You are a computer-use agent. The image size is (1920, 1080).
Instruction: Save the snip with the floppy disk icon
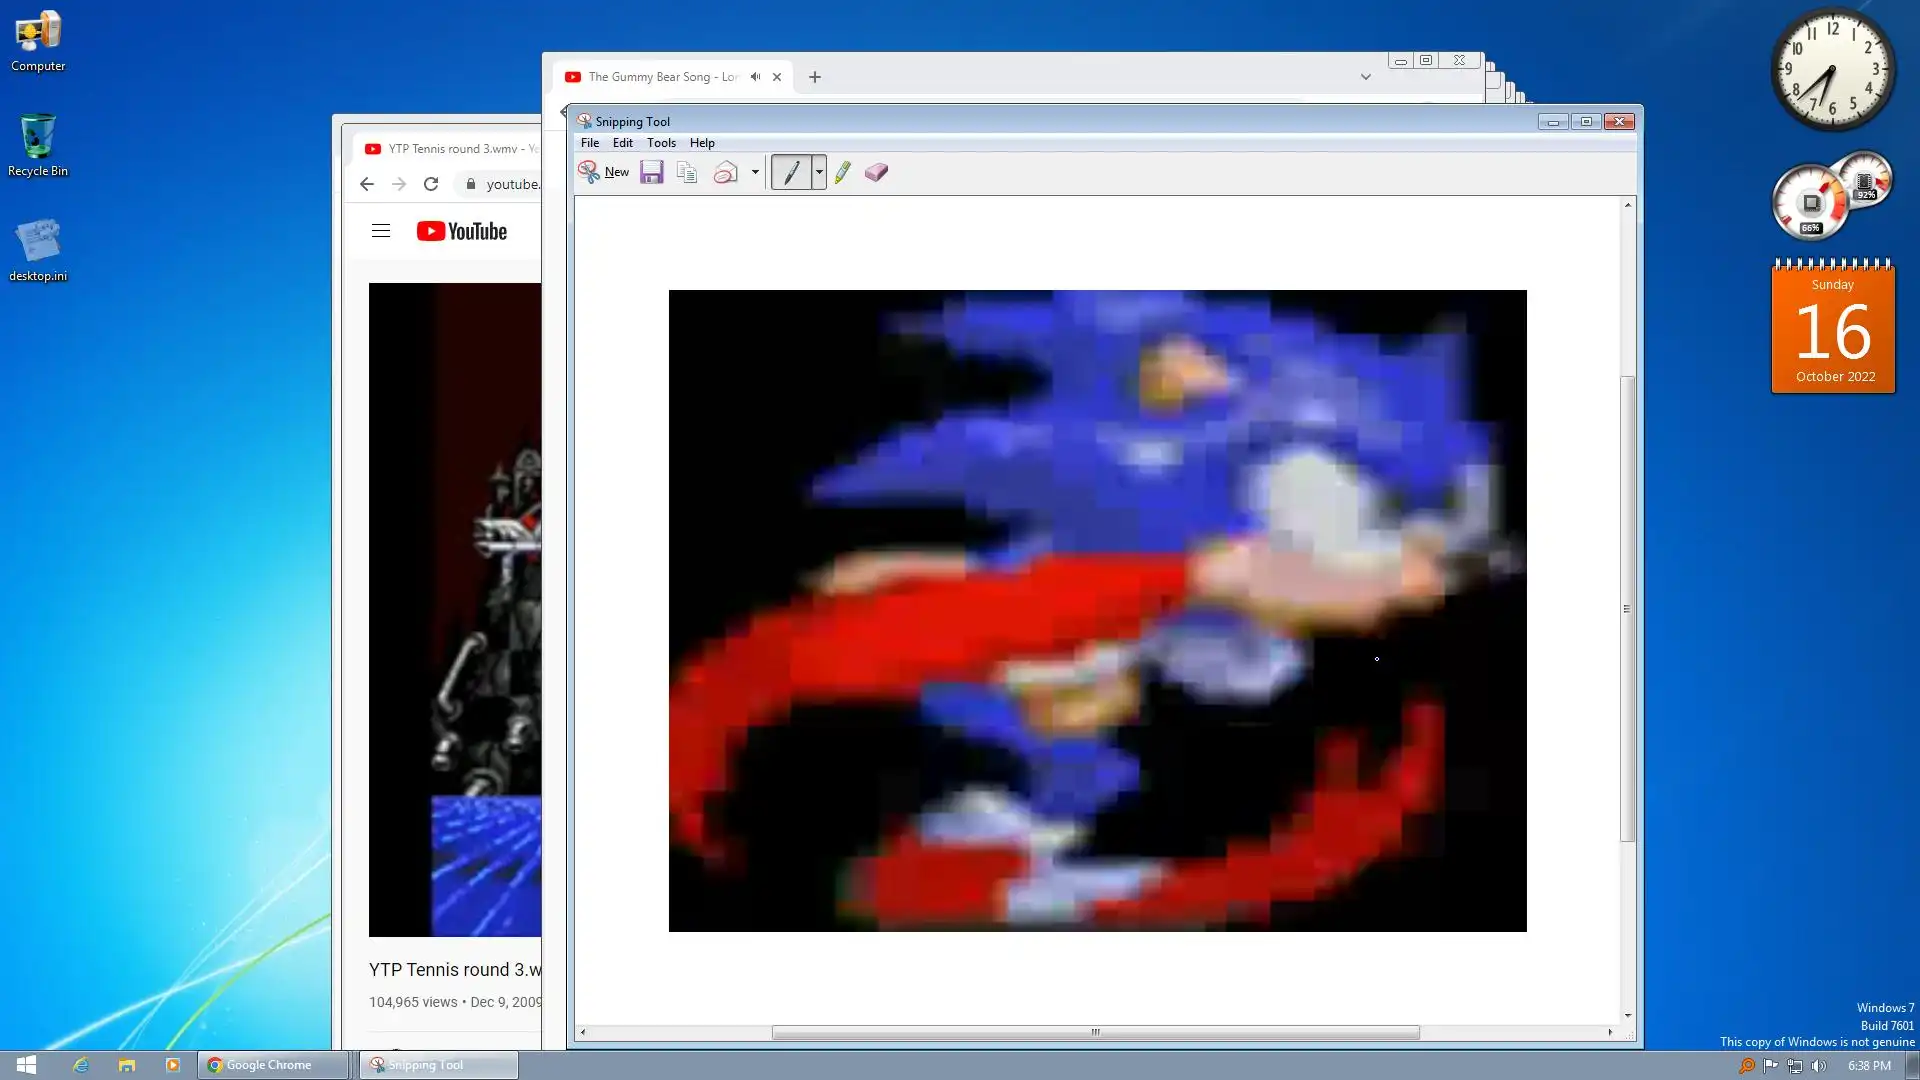pyautogui.click(x=651, y=172)
